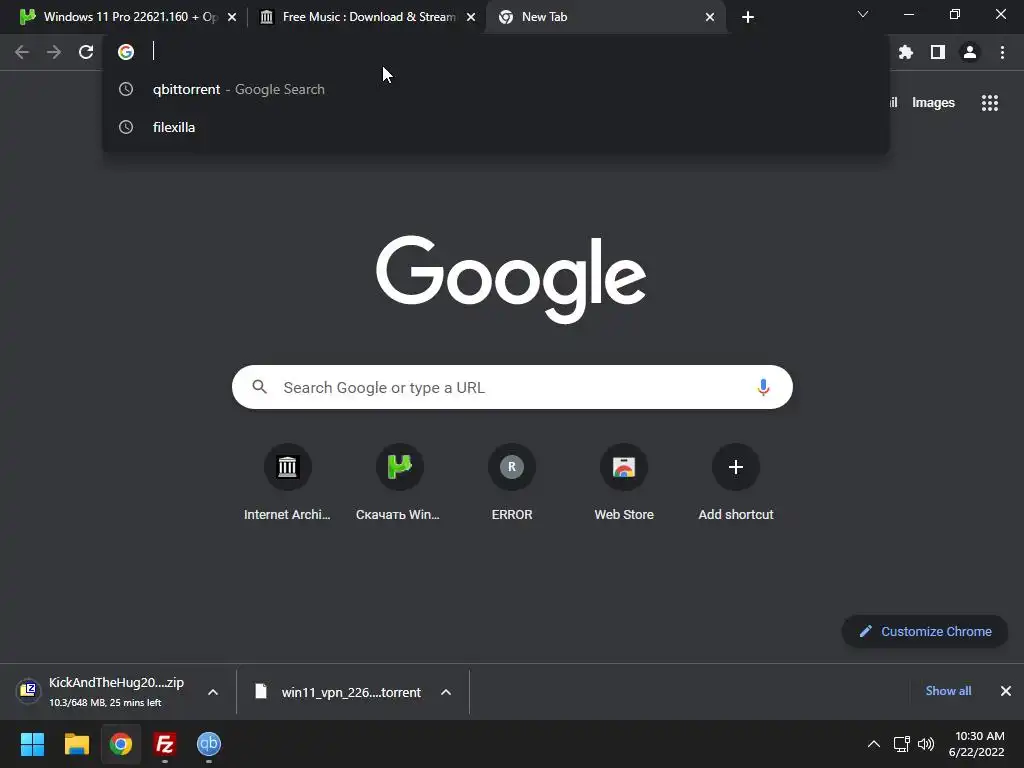
Task: Open the Windows Start menu
Action: pos(32,744)
